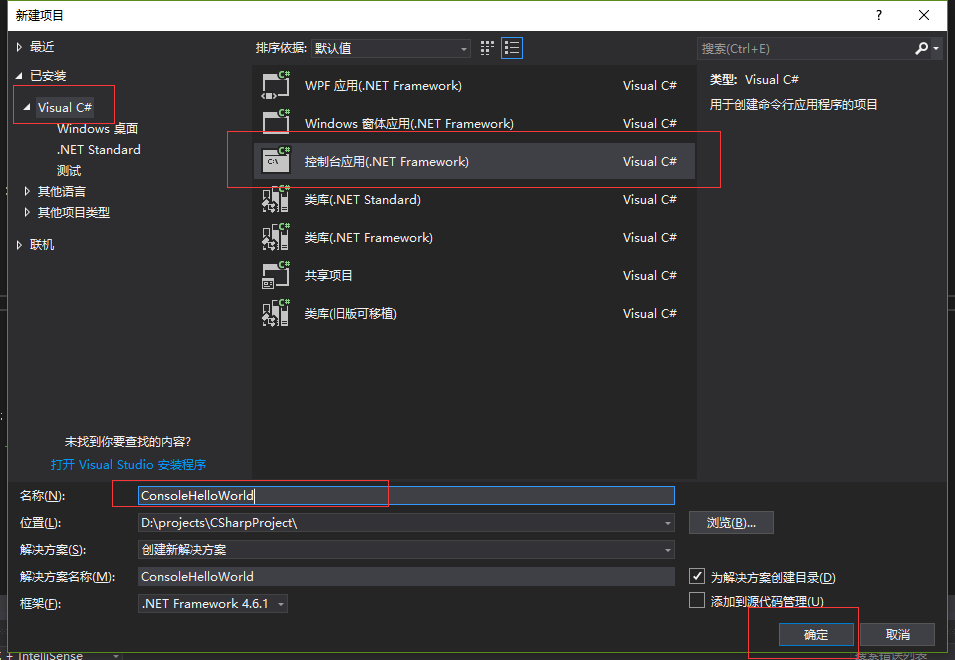Open the .NET Framework version dropdown
Screen dimensions: 955x660
[213, 603]
